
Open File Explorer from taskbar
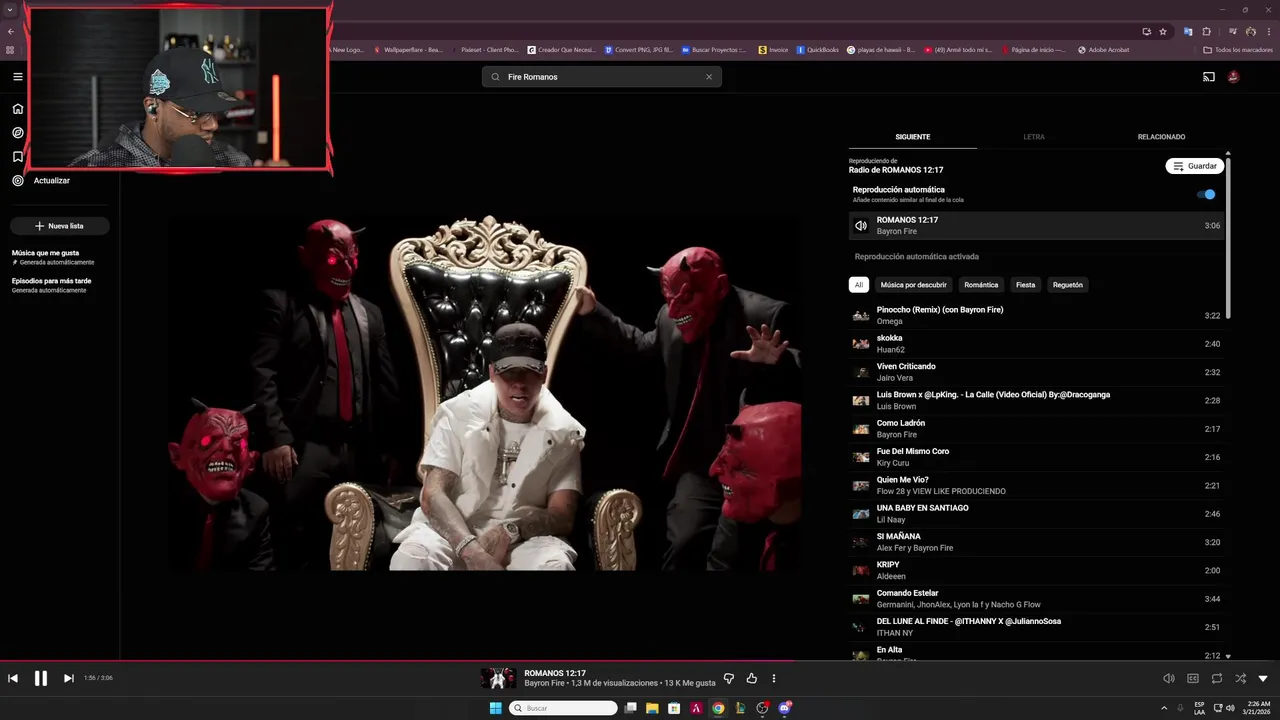click(652, 708)
